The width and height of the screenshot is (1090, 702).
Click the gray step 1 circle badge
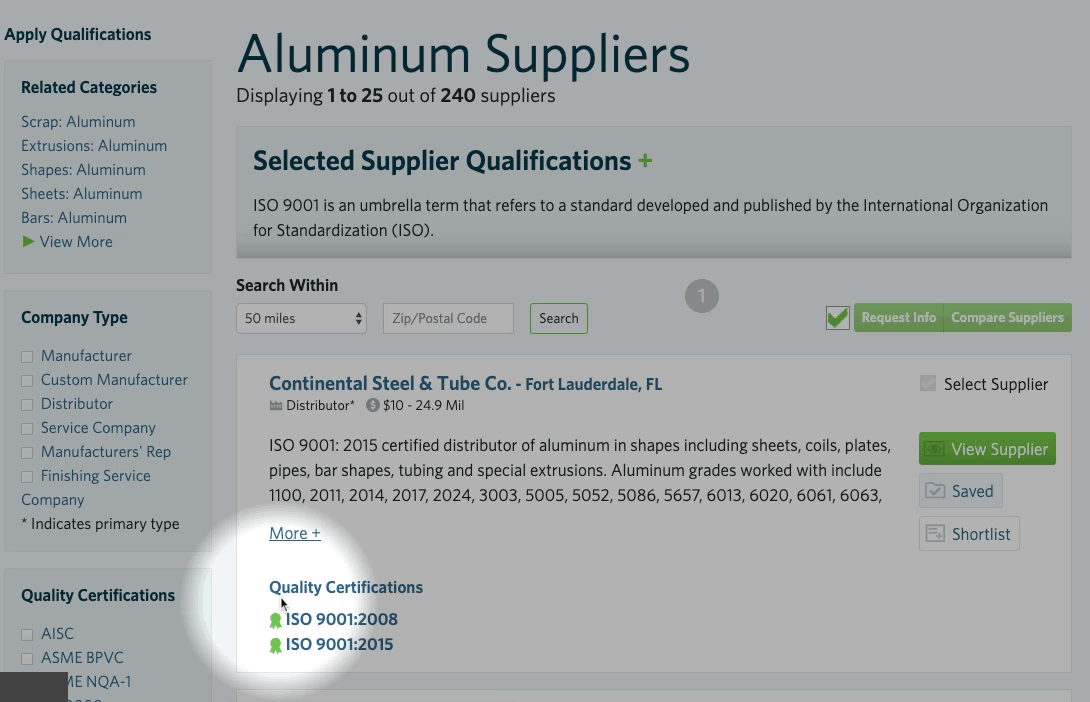[702, 296]
